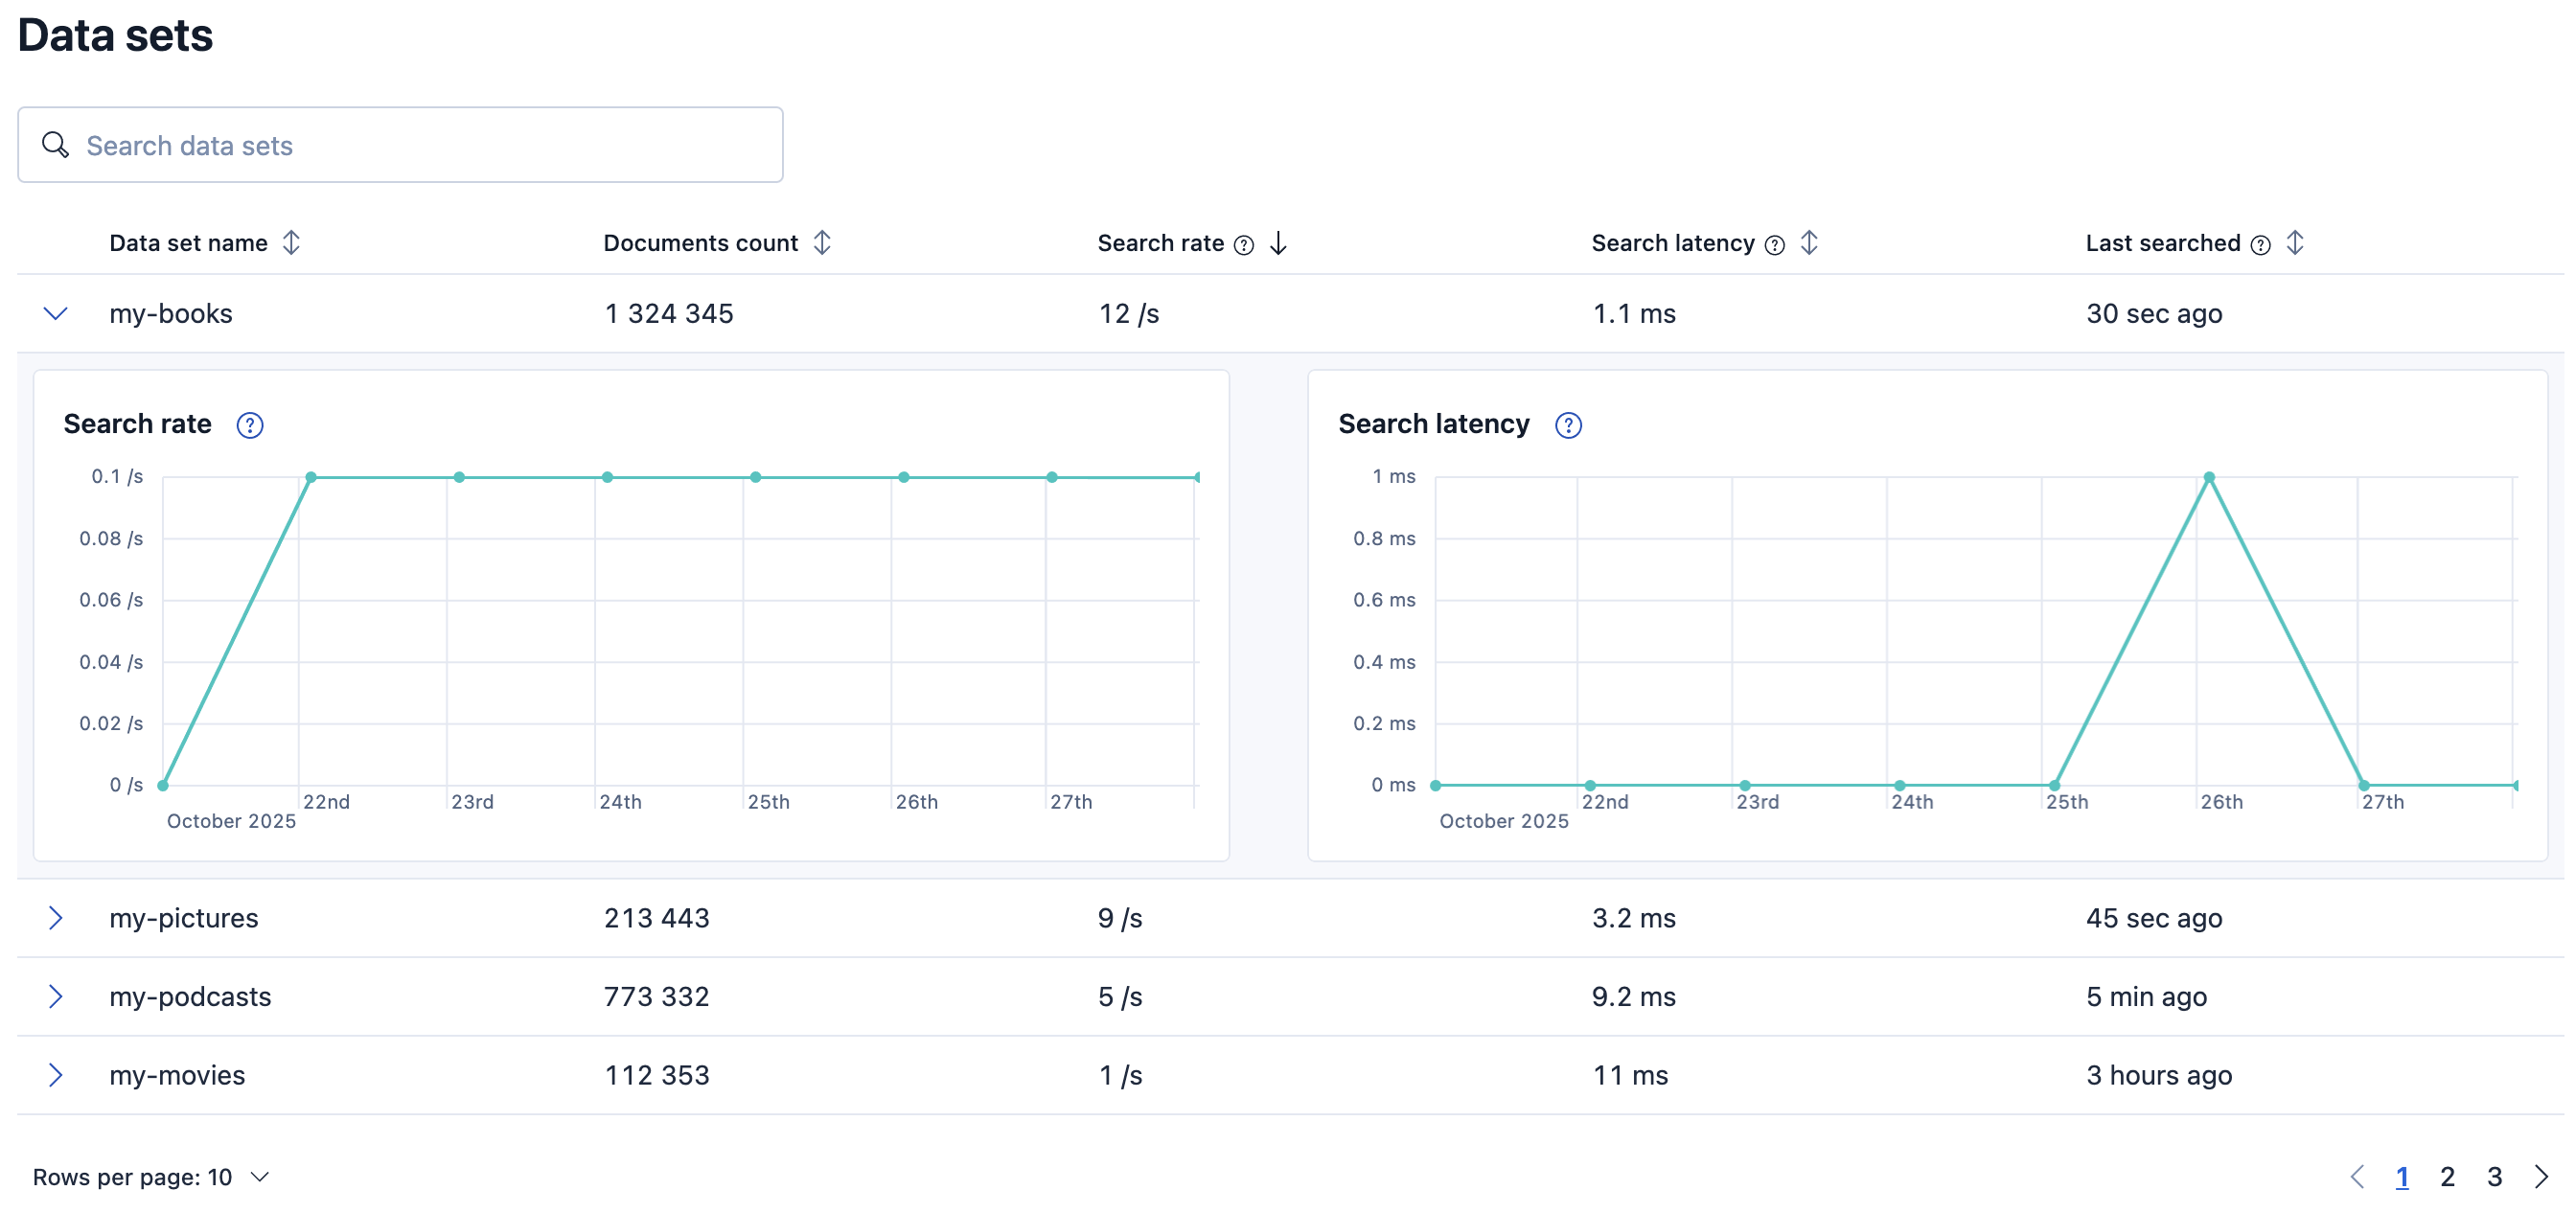Open Rows per page dropdown
2576x1213 pixels.
151,1177
